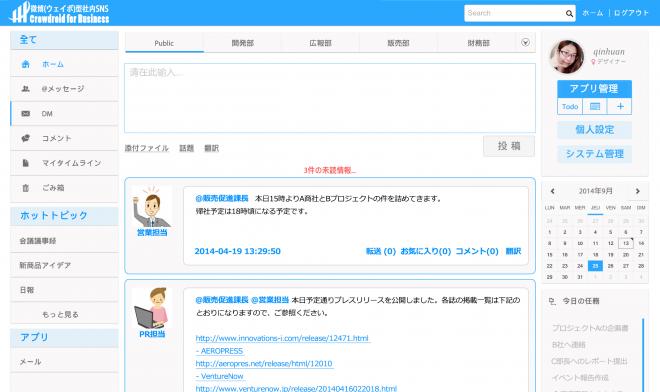Switch to the Public tab

coord(164,43)
